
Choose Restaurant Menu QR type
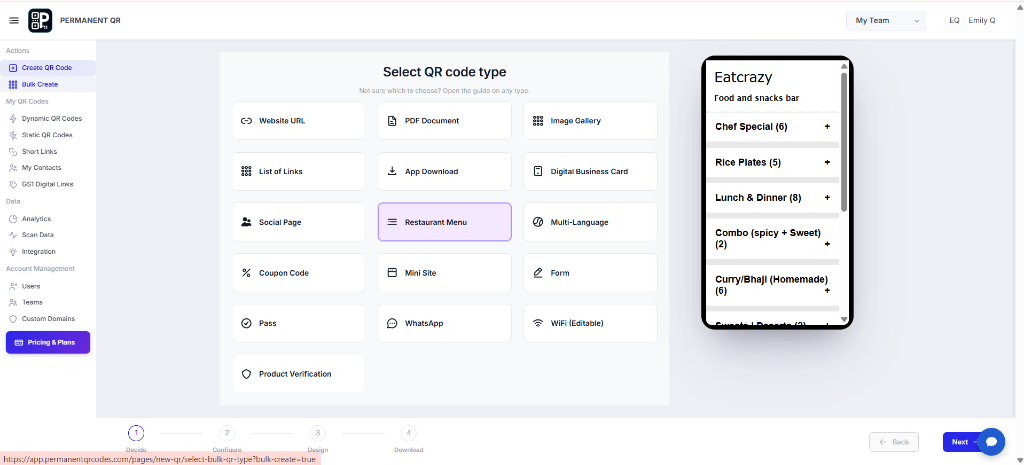pyautogui.click(x=445, y=222)
